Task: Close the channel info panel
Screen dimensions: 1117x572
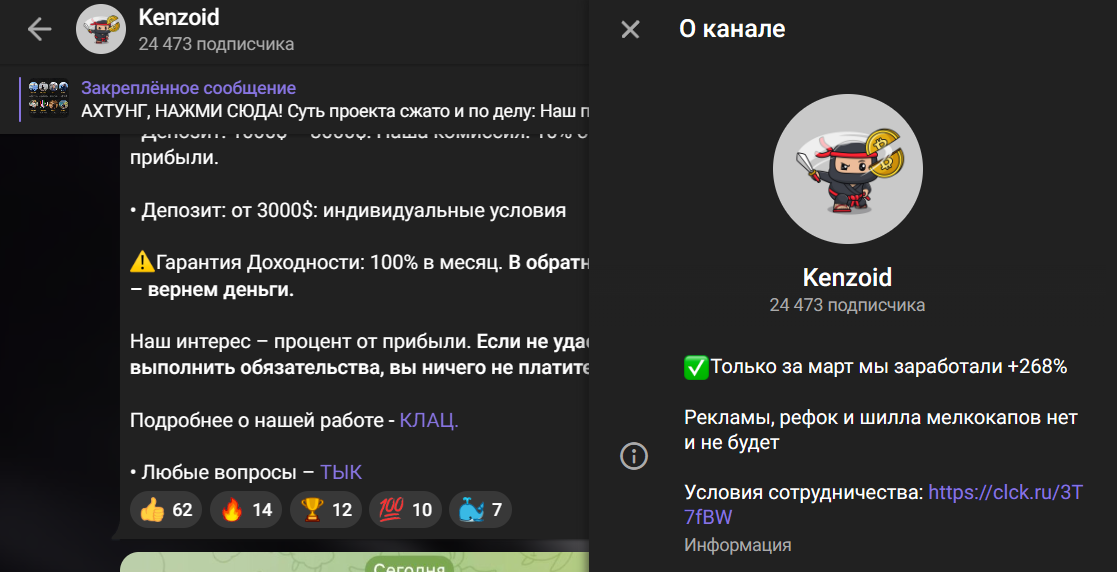Action: coord(630,29)
